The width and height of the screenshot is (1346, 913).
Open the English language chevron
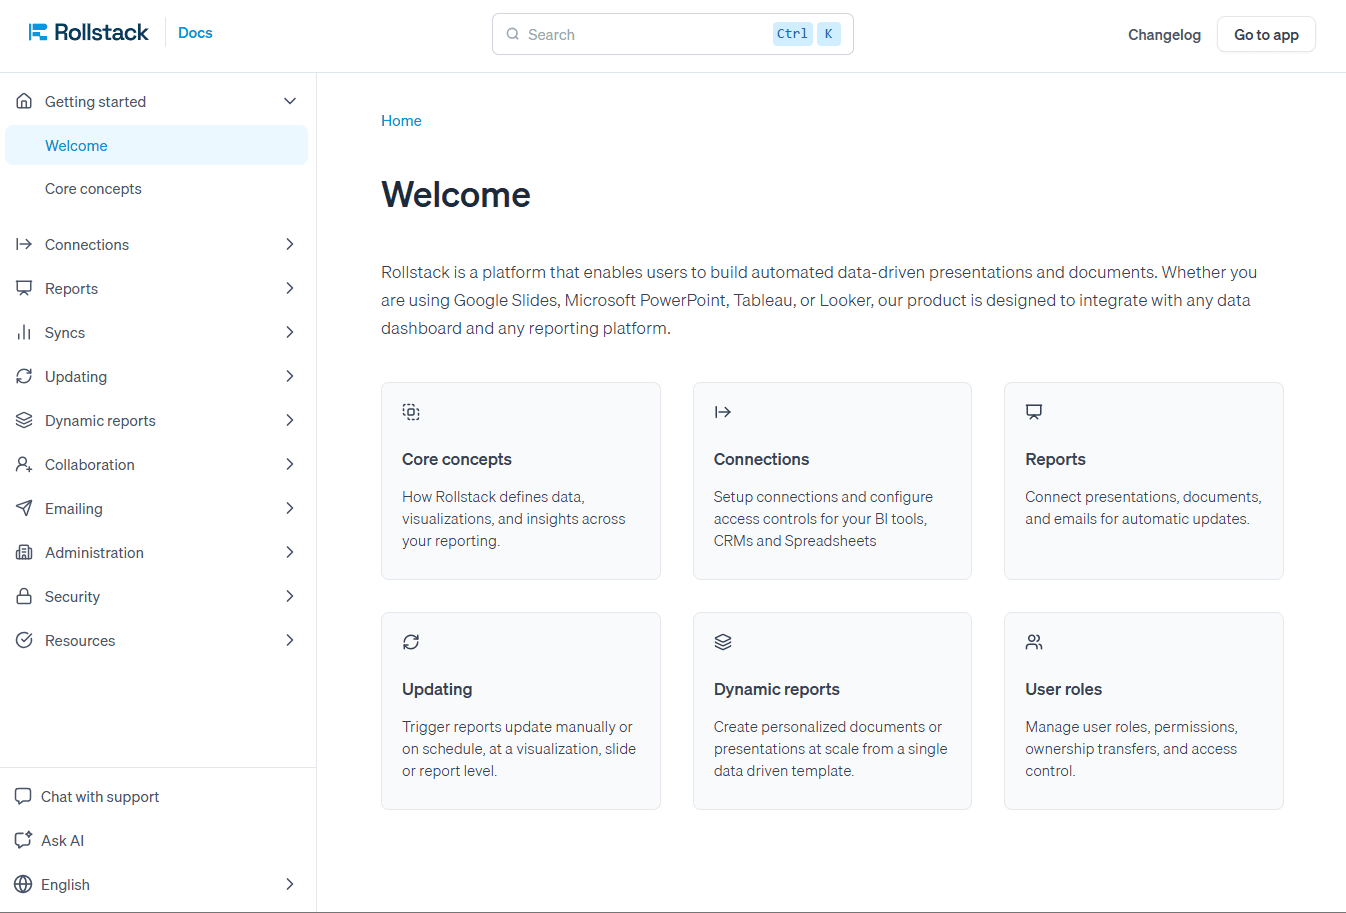(290, 884)
